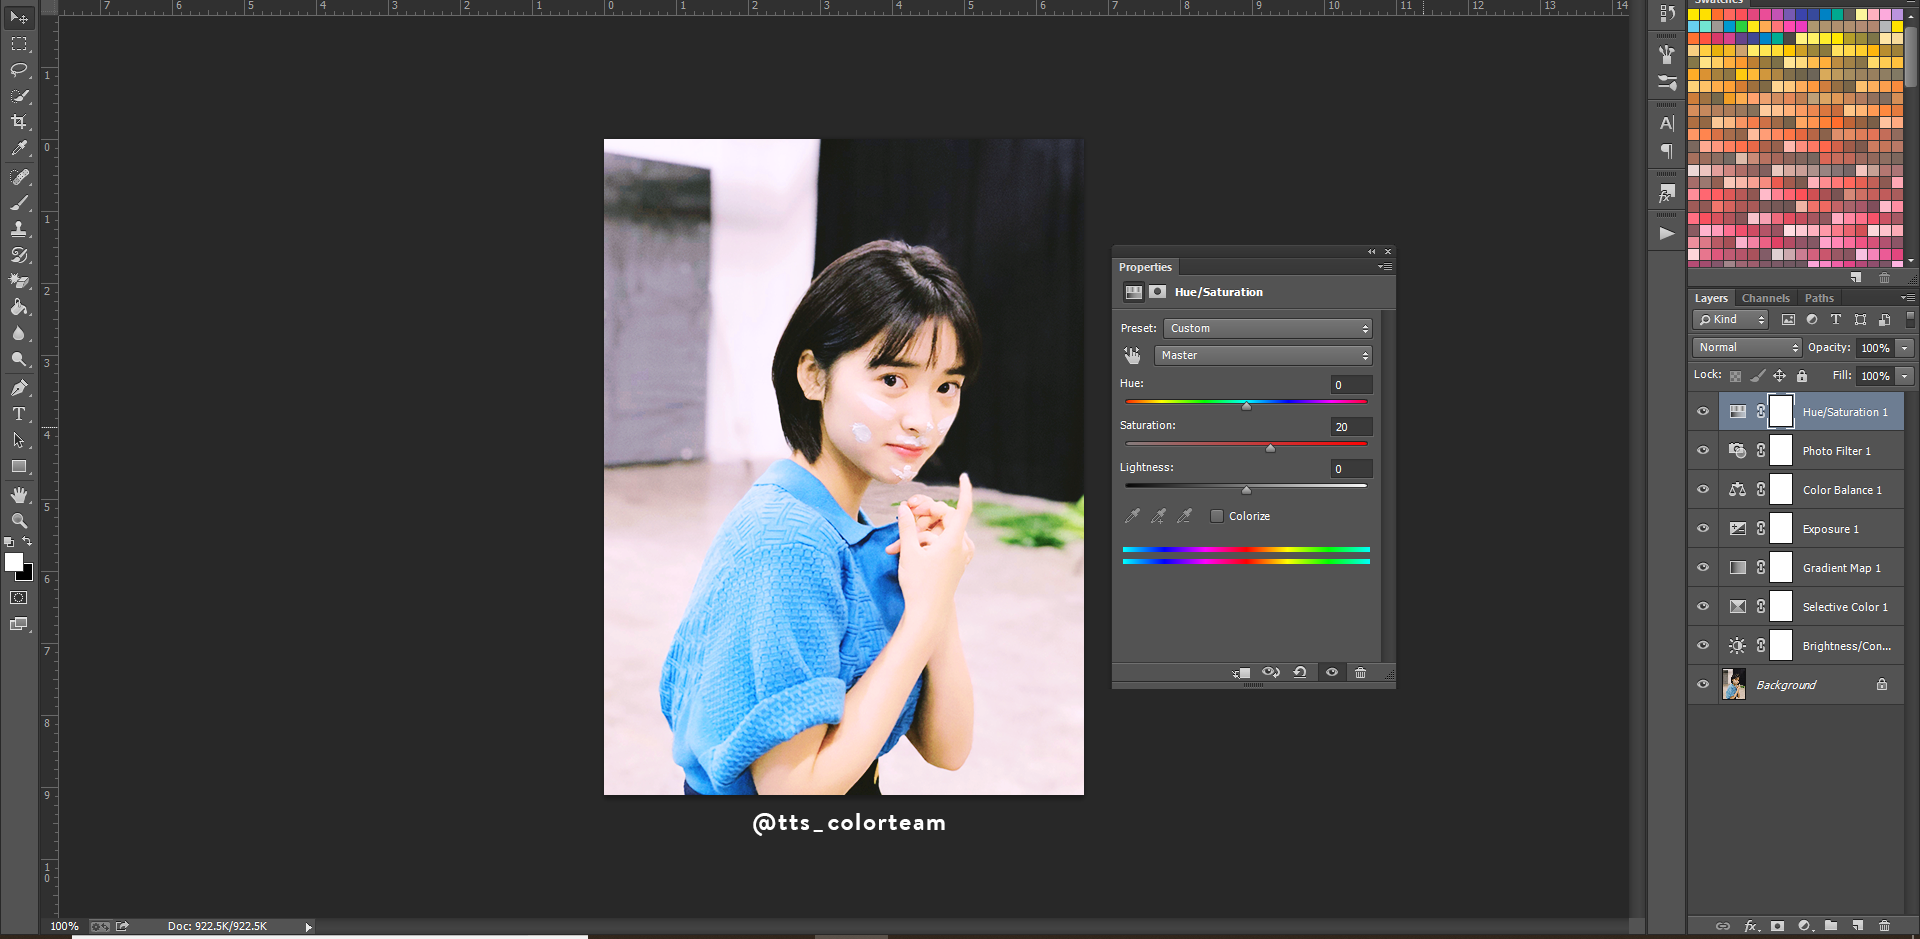This screenshot has height=939, width=1920.
Task: Click the Saturation slider handle
Action: [x=1270, y=448]
